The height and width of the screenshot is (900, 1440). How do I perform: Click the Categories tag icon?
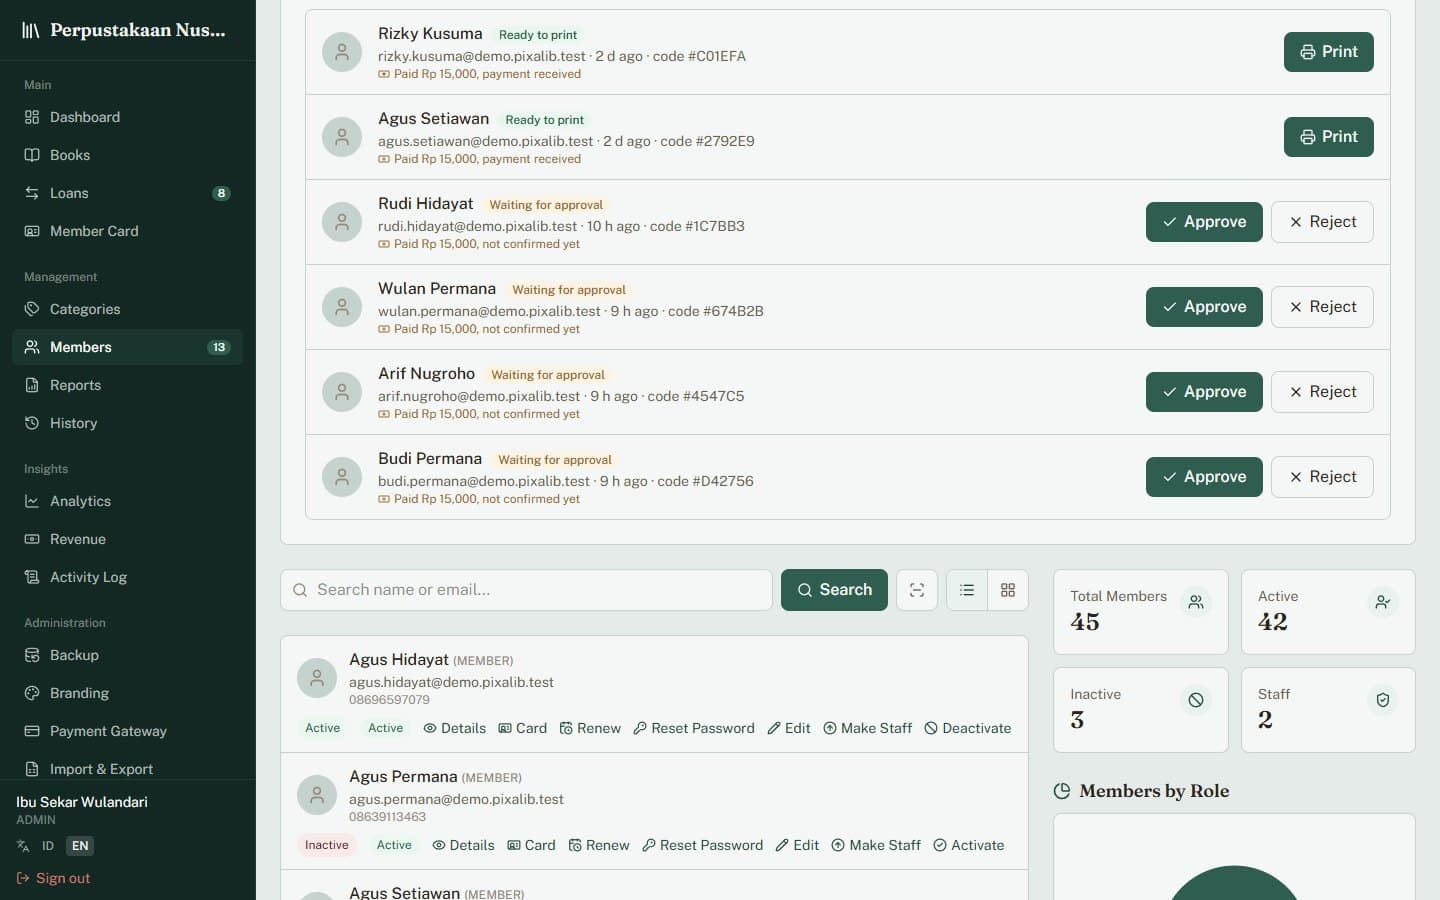tap(32, 309)
